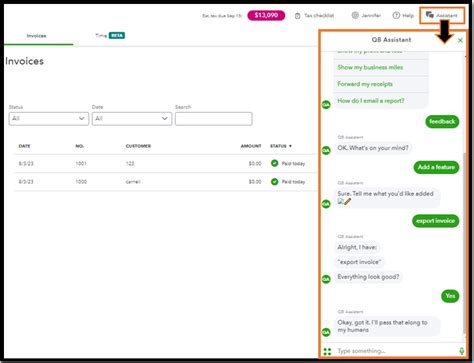Click the NO. column header
Screen dimensions: 474x363
click(x=80, y=146)
